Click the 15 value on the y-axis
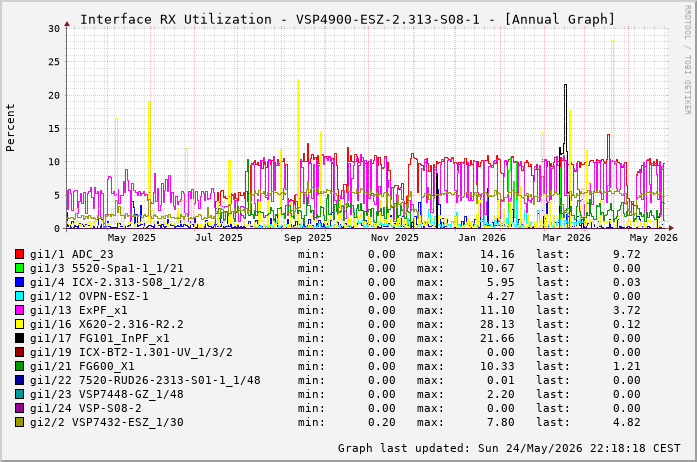Image resolution: width=697 pixels, height=462 pixels. coord(54,129)
